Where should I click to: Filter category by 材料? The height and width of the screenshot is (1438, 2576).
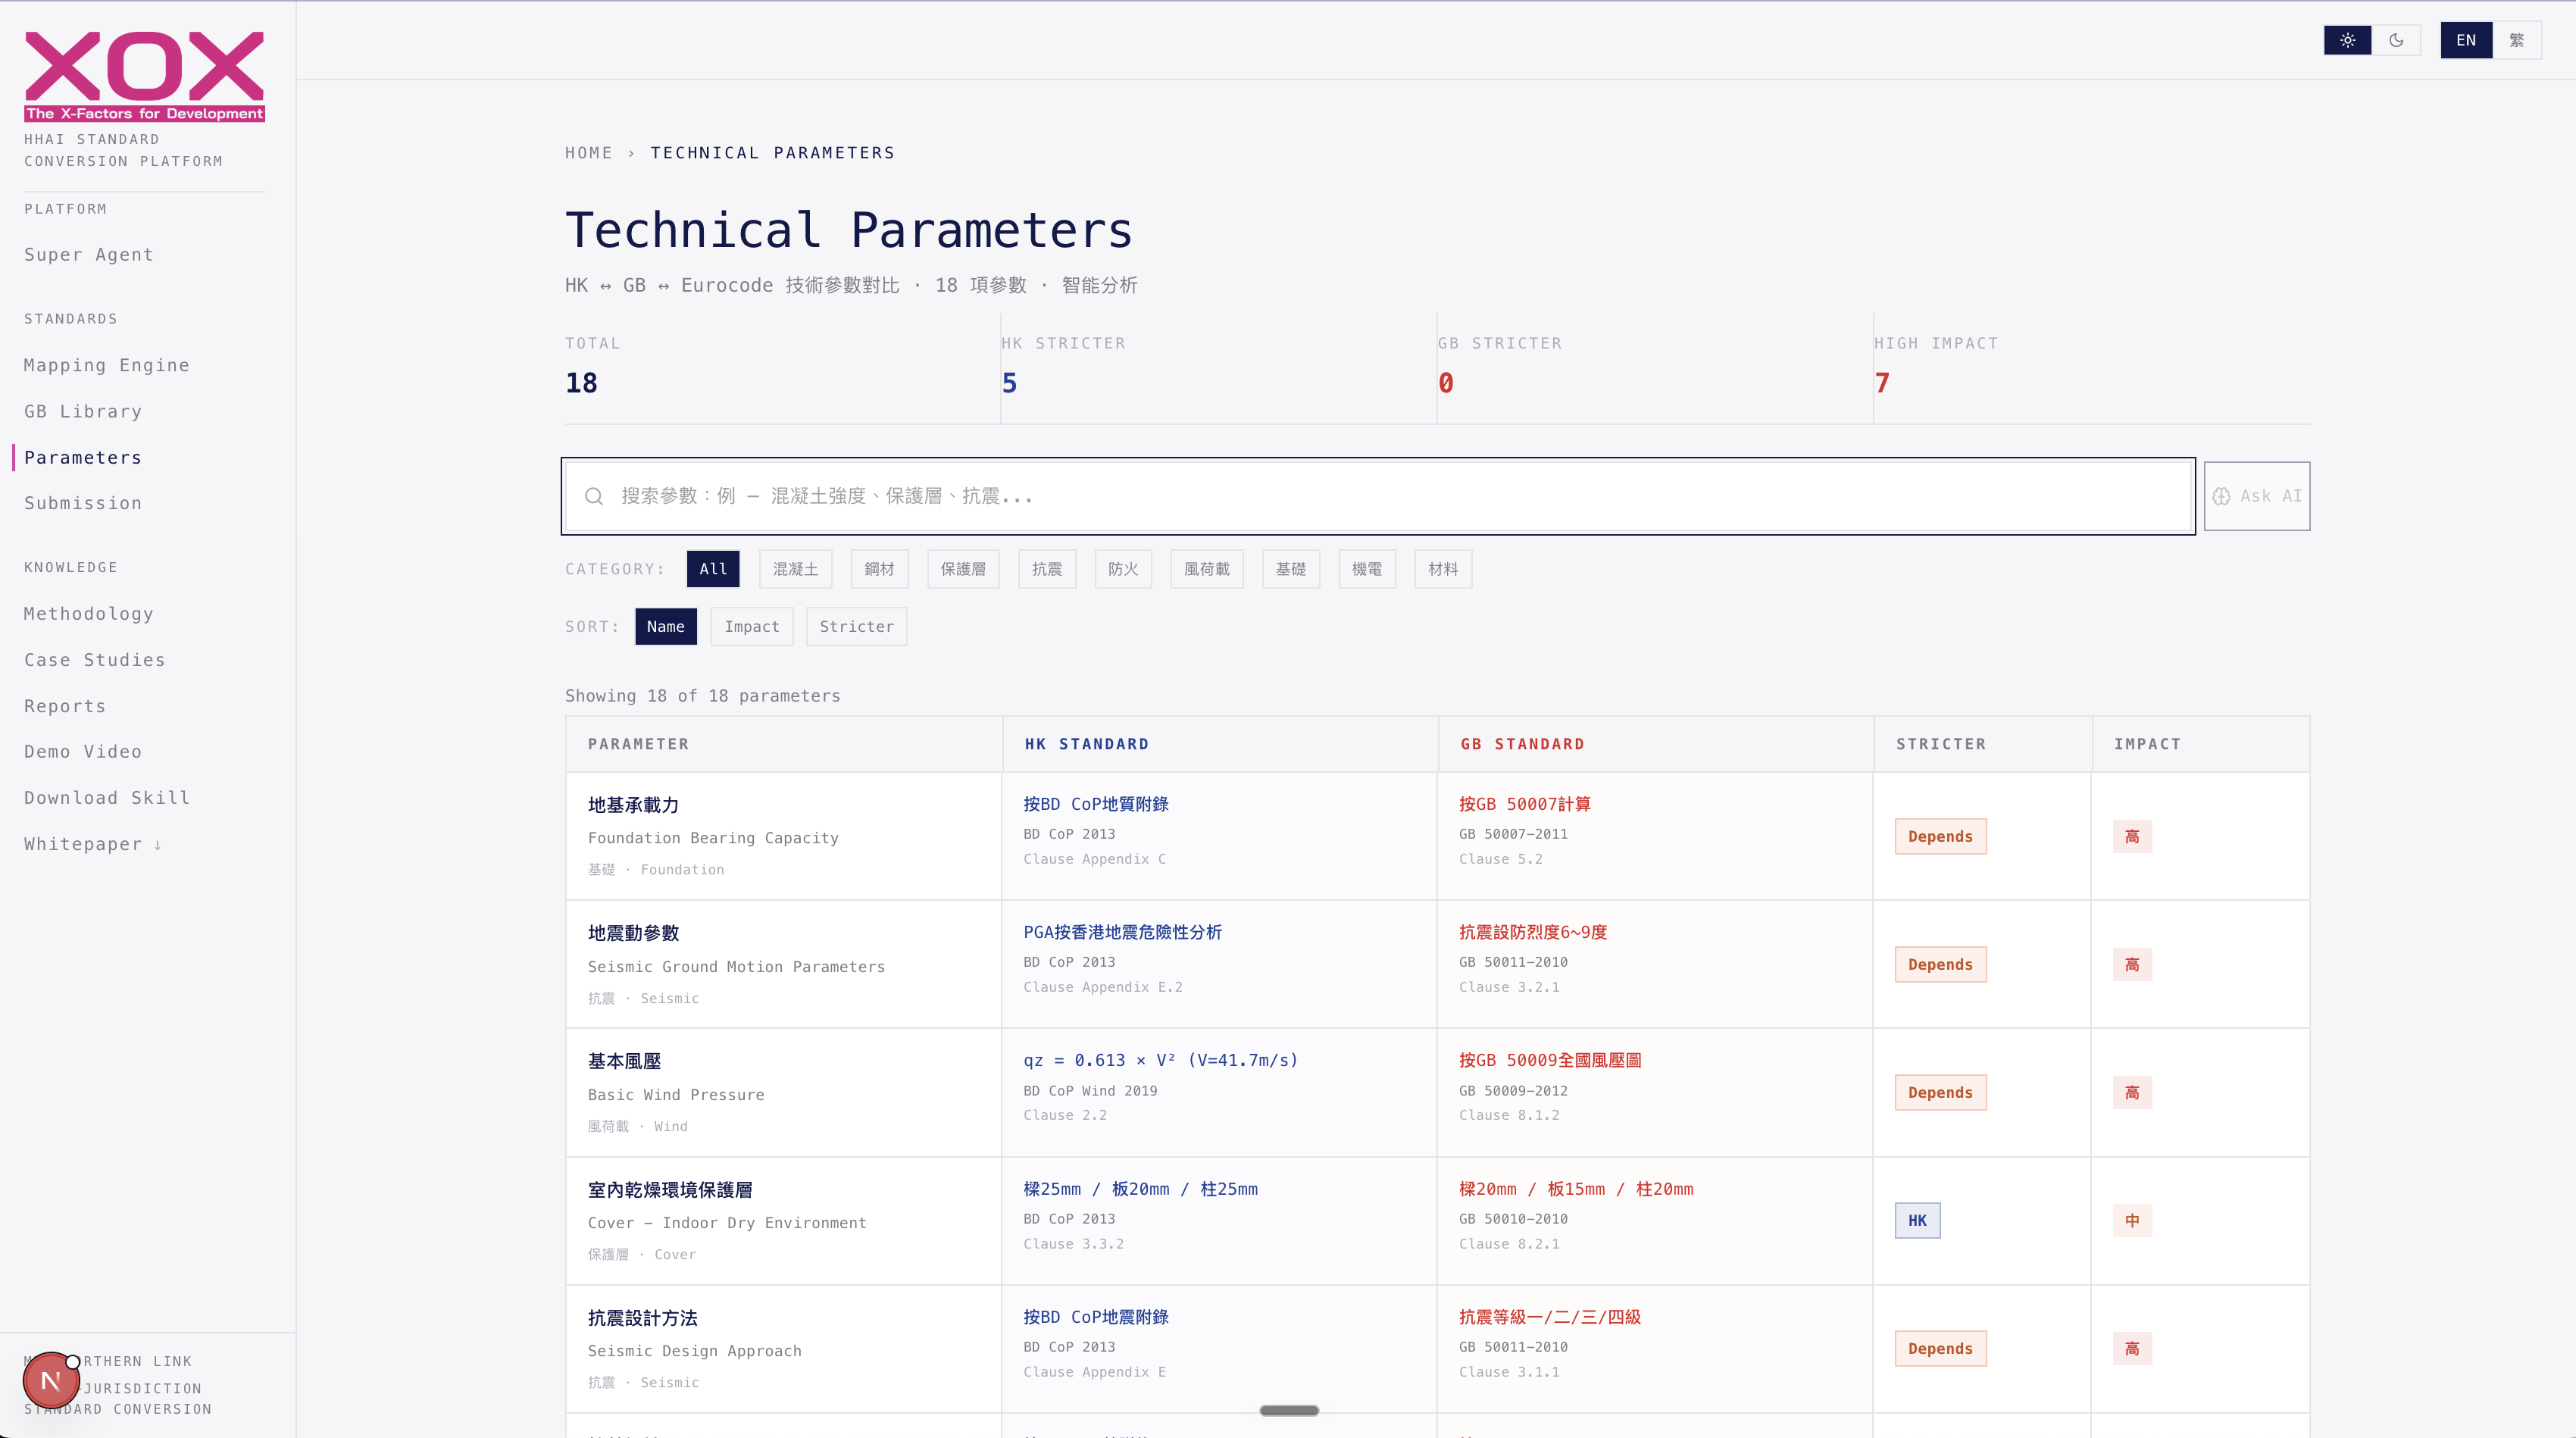coord(1443,569)
